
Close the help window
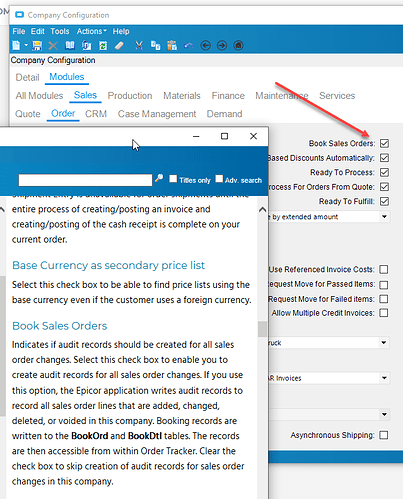tap(253, 136)
